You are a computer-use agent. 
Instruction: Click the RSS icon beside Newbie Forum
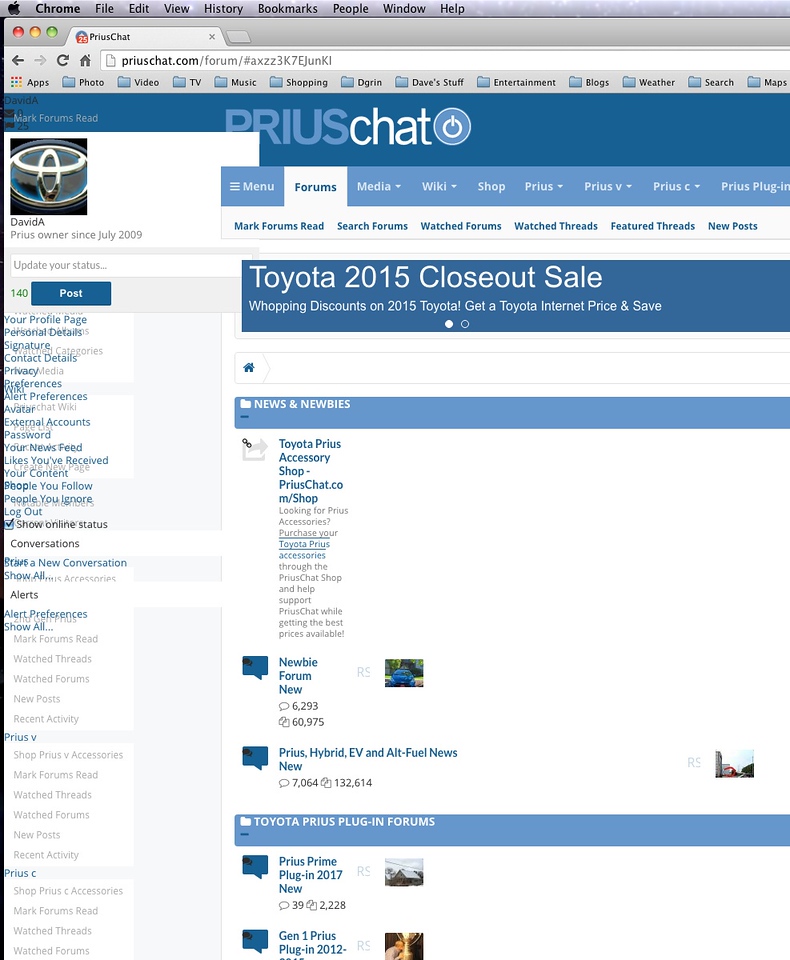[364, 672]
